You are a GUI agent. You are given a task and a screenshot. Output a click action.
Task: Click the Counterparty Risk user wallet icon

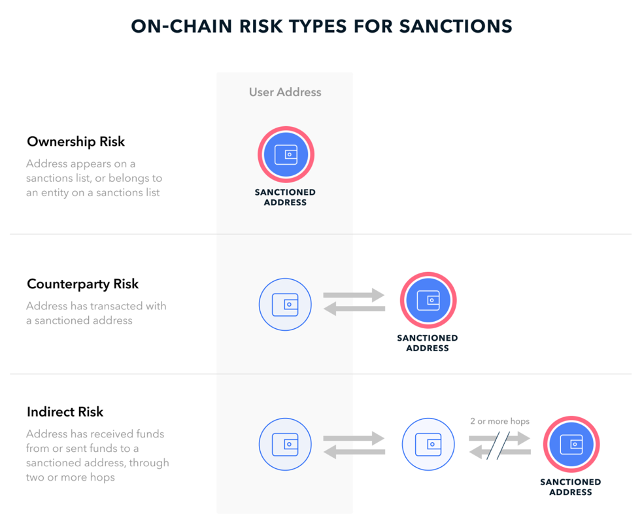pos(286,302)
